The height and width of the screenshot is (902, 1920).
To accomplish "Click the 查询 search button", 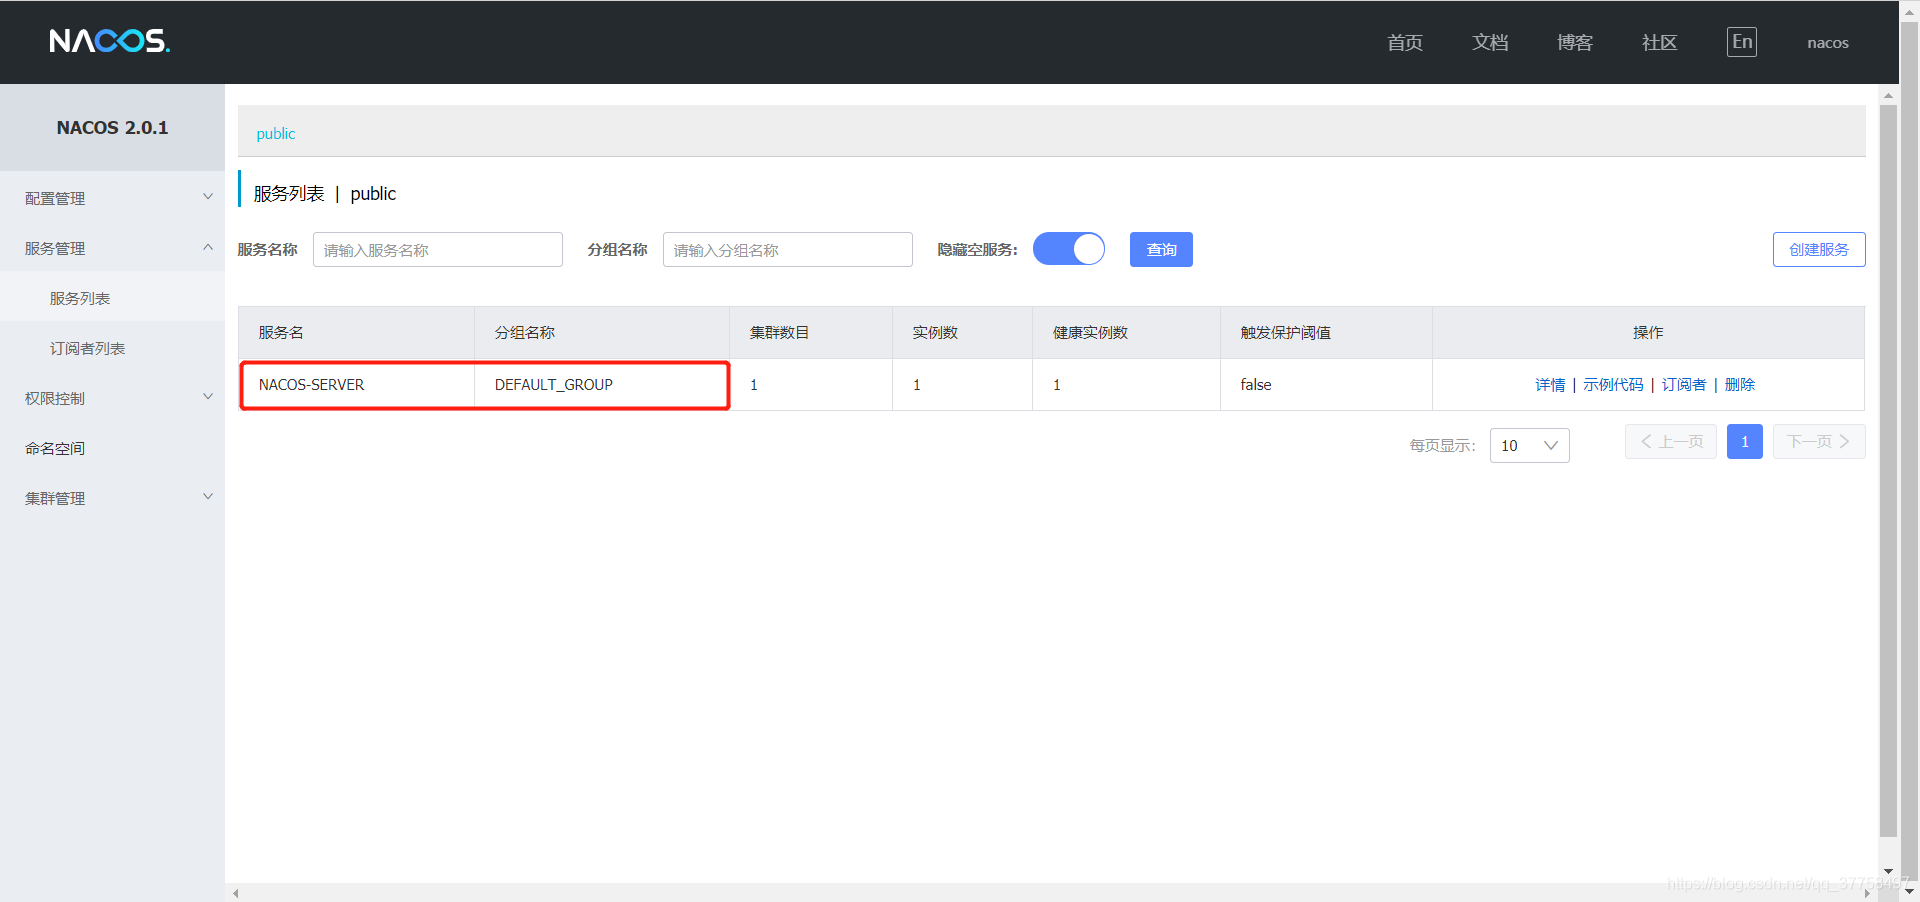I will pos(1161,249).
